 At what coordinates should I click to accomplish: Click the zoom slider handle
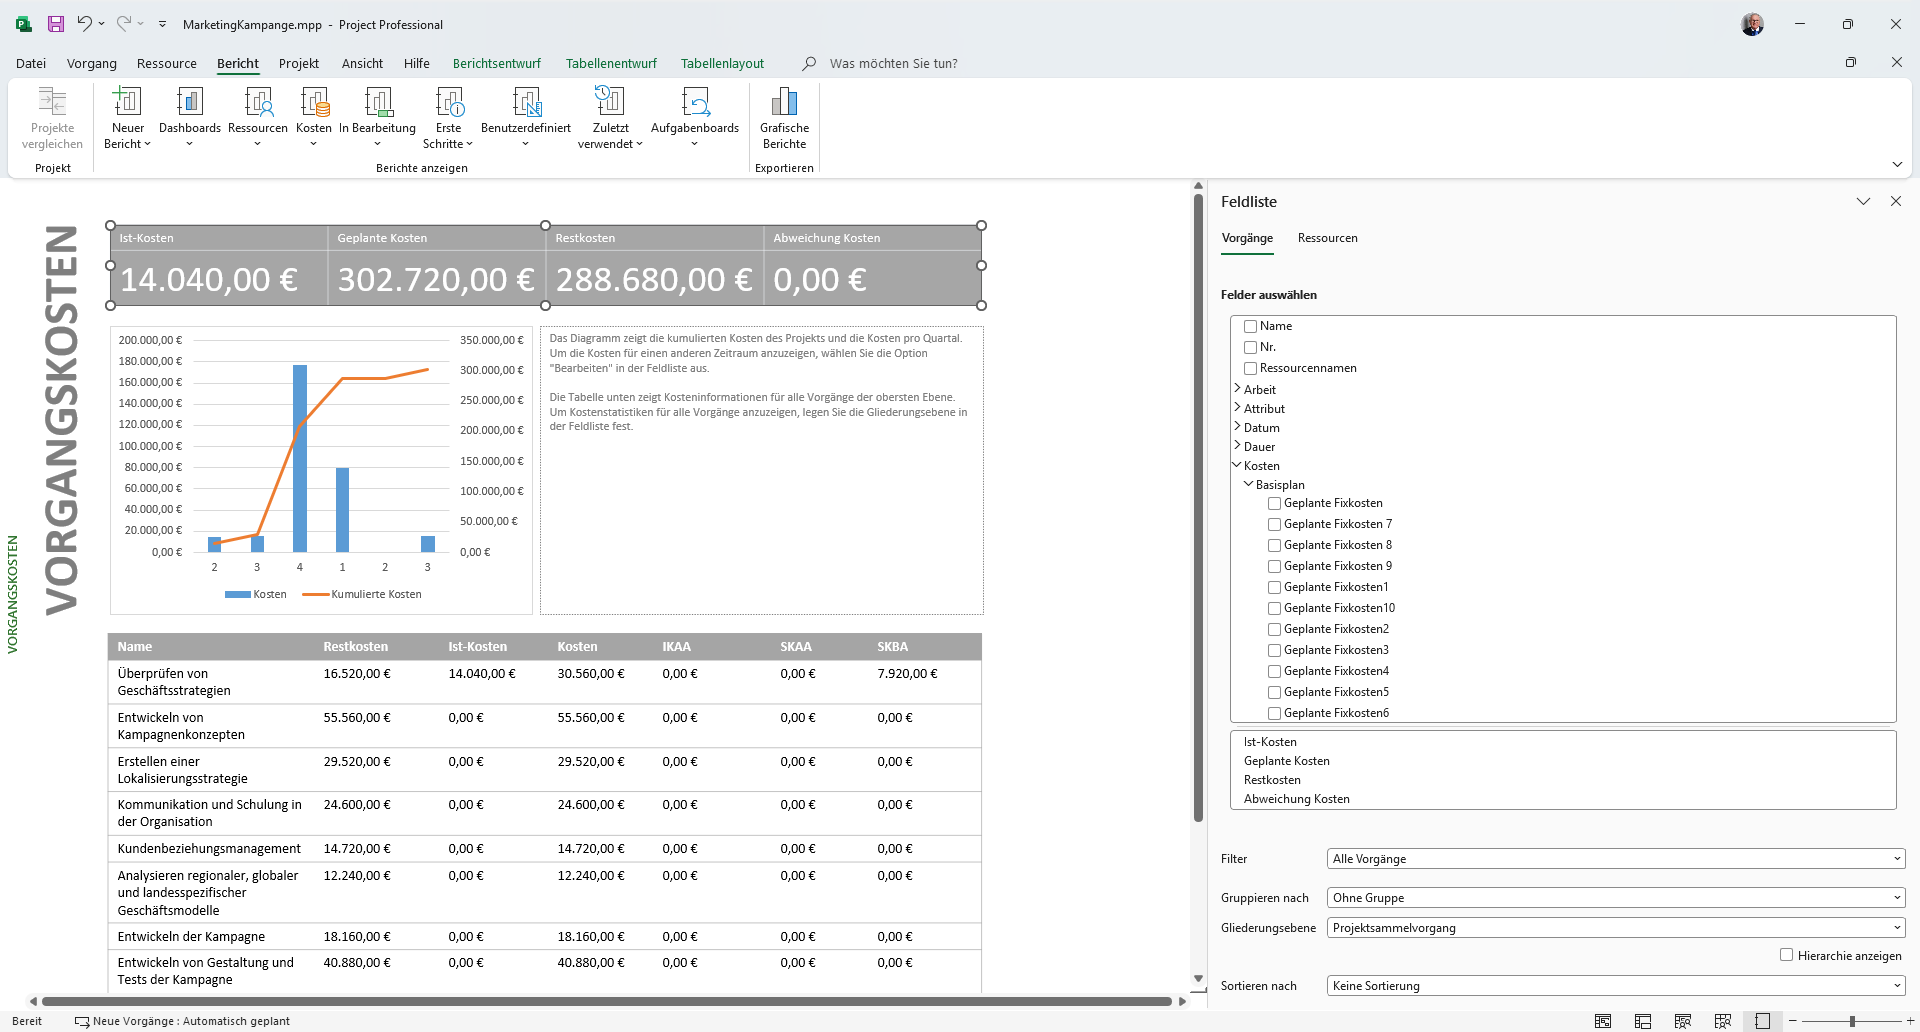tap(1852, 1021)
